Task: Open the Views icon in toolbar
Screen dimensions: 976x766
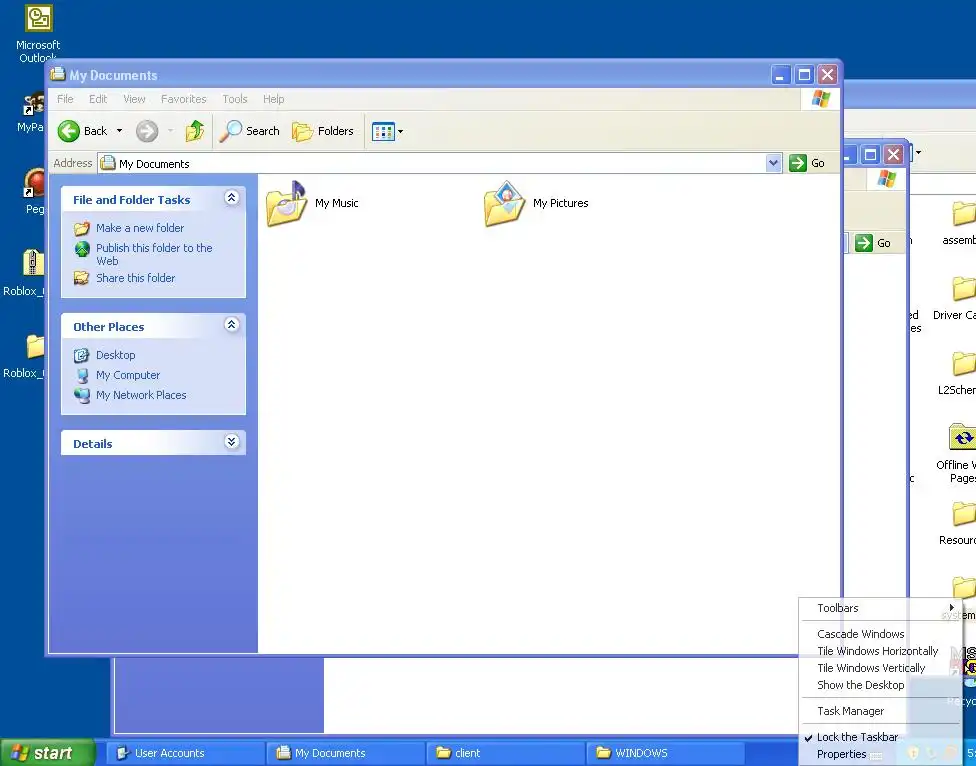Action: (x=383, y=131)
